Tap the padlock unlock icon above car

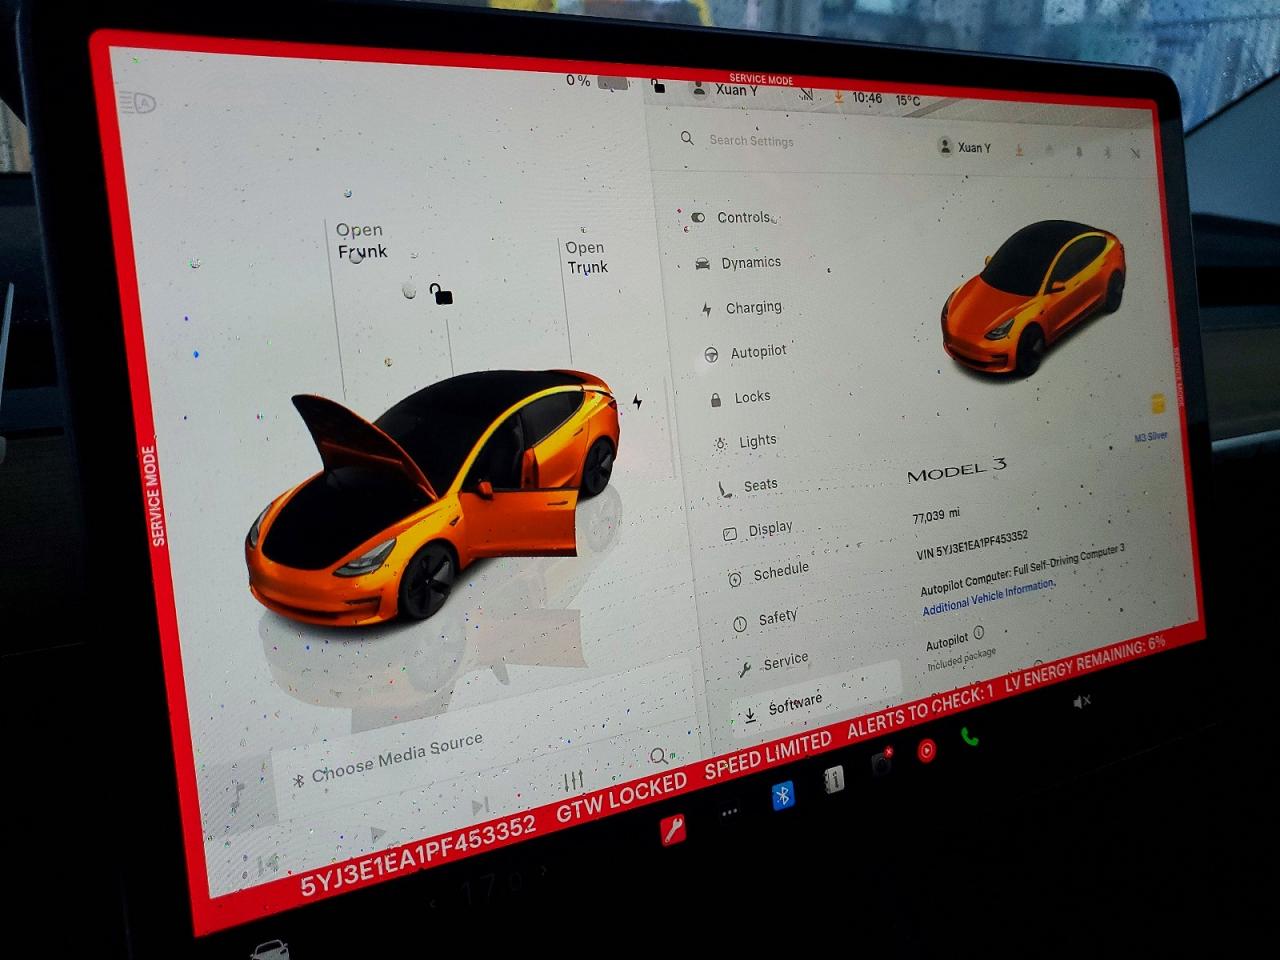coord(441,293)
